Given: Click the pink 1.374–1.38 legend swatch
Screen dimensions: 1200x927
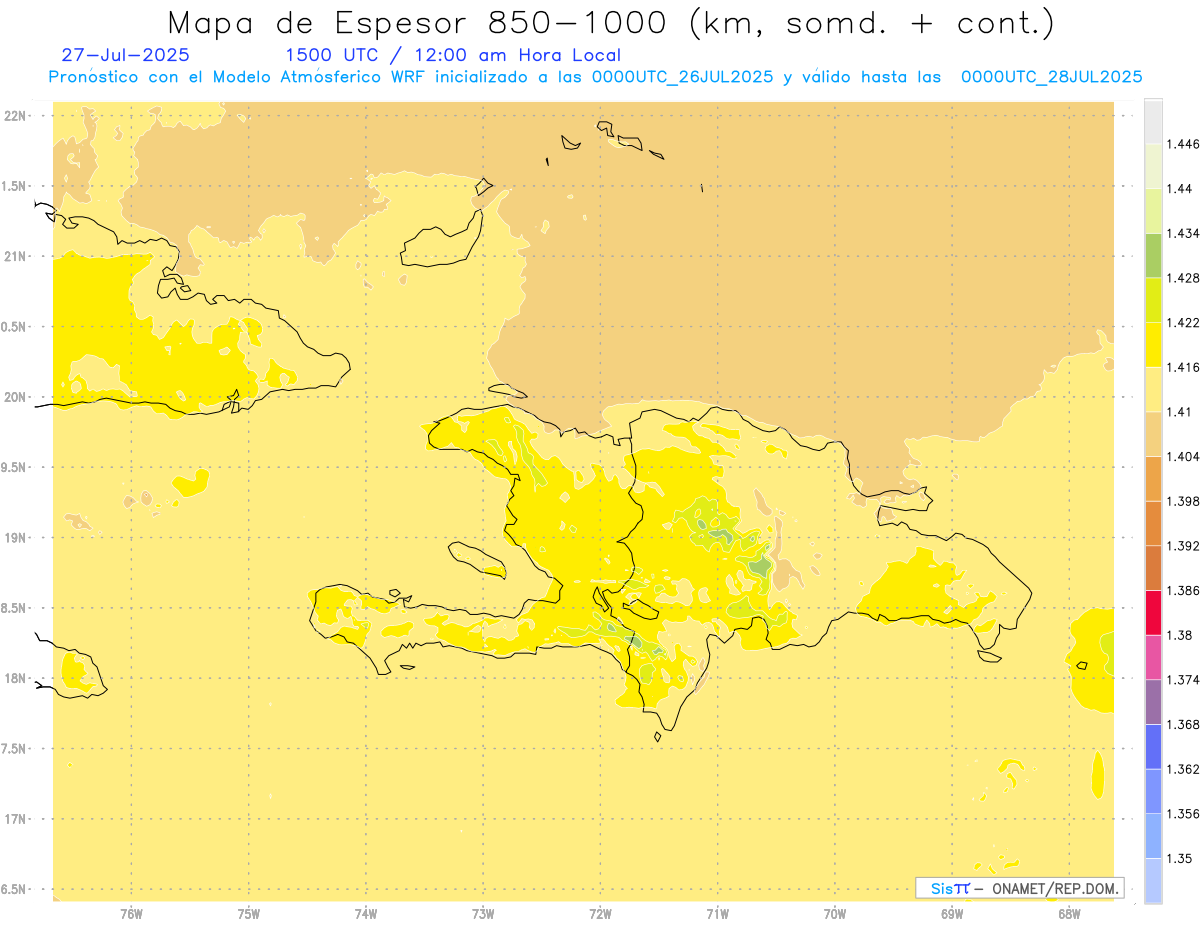Looking at the screenshot, I should [x=1153, y=657].
